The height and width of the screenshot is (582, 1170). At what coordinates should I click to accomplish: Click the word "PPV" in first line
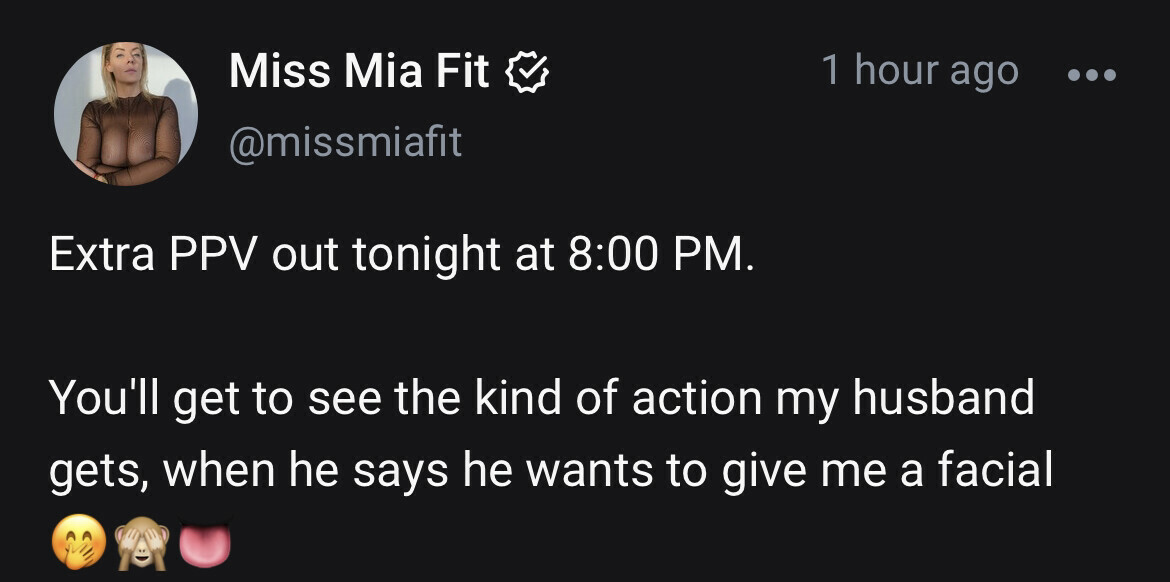(x=211, y=257)
